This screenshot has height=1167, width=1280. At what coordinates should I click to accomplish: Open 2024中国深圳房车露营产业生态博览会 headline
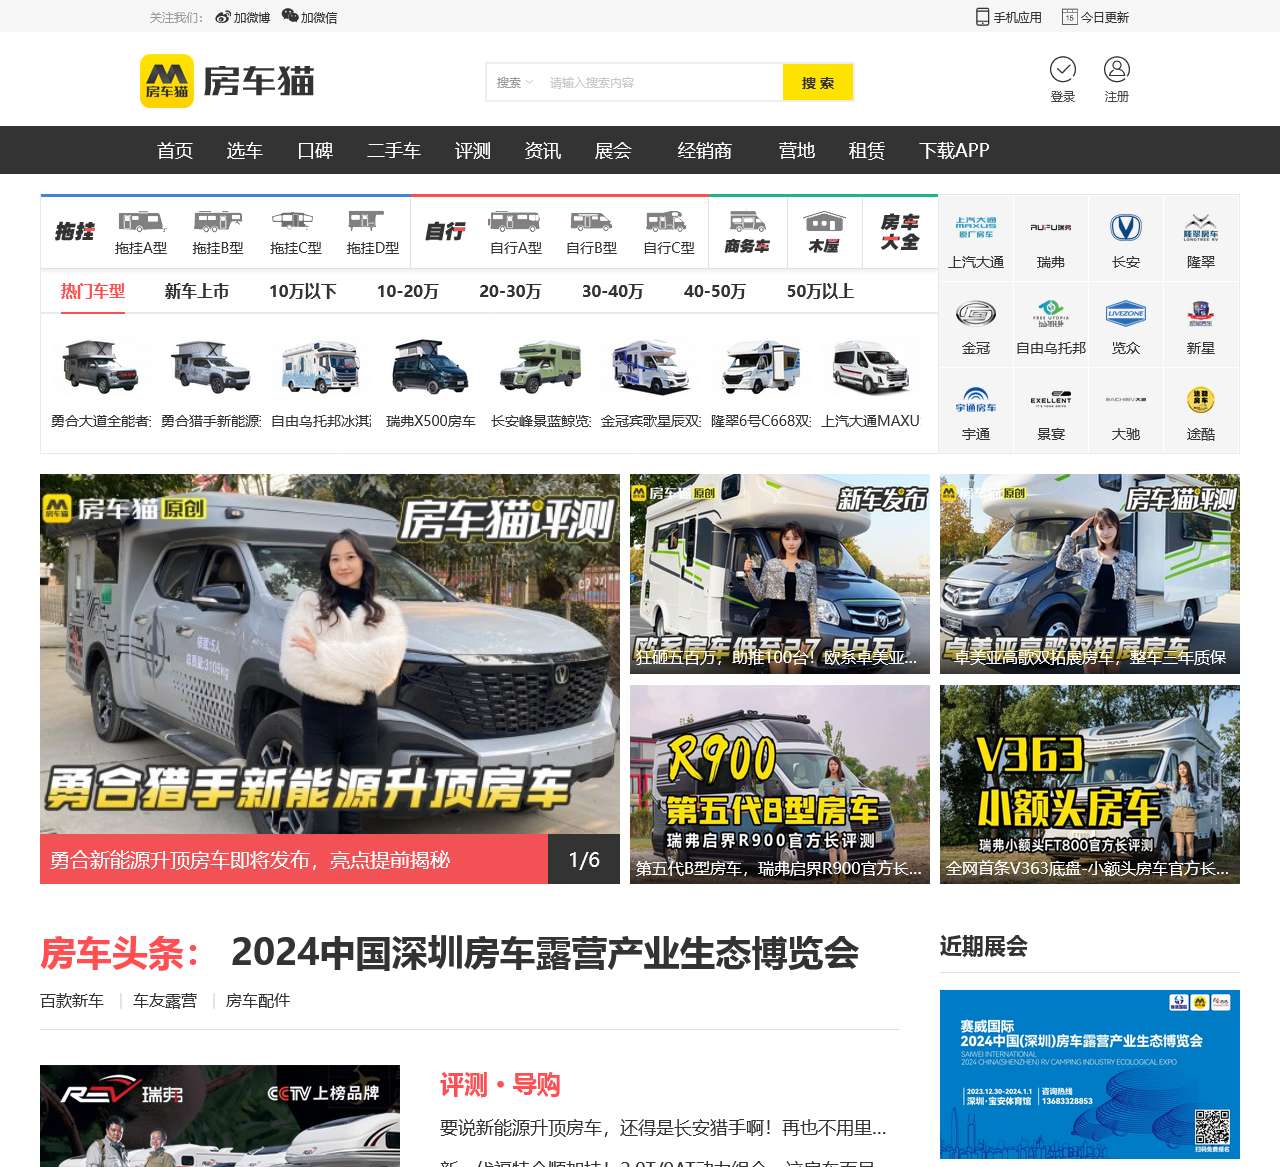coord(545,953)
